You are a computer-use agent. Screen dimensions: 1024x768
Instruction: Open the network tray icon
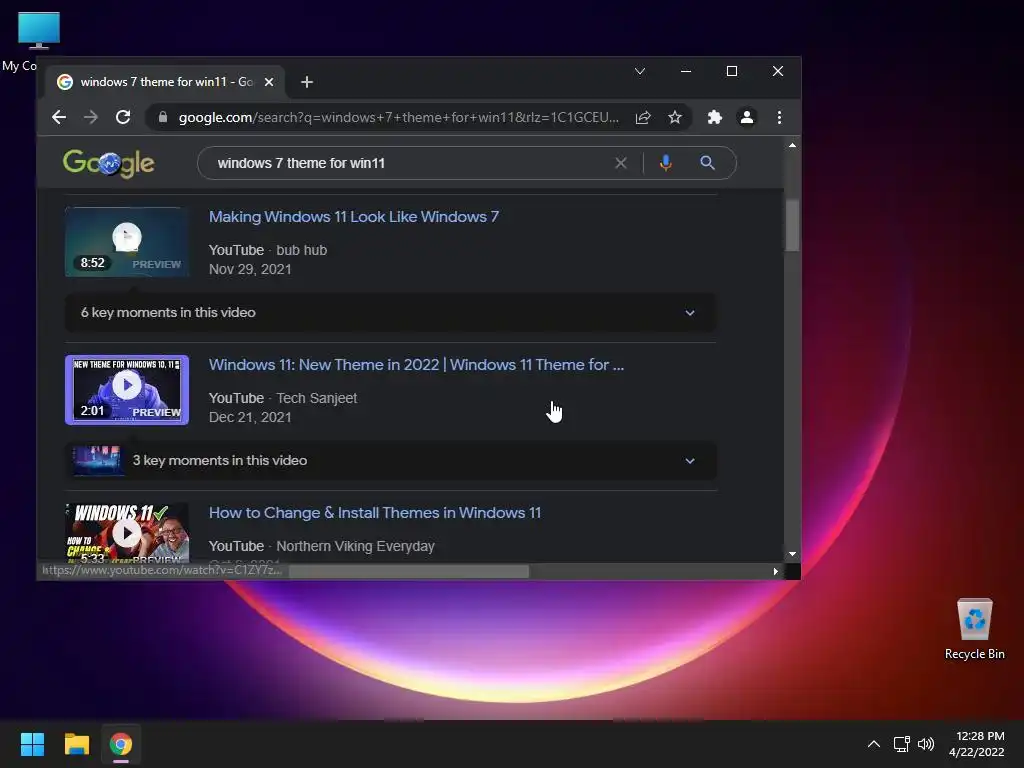902,744
